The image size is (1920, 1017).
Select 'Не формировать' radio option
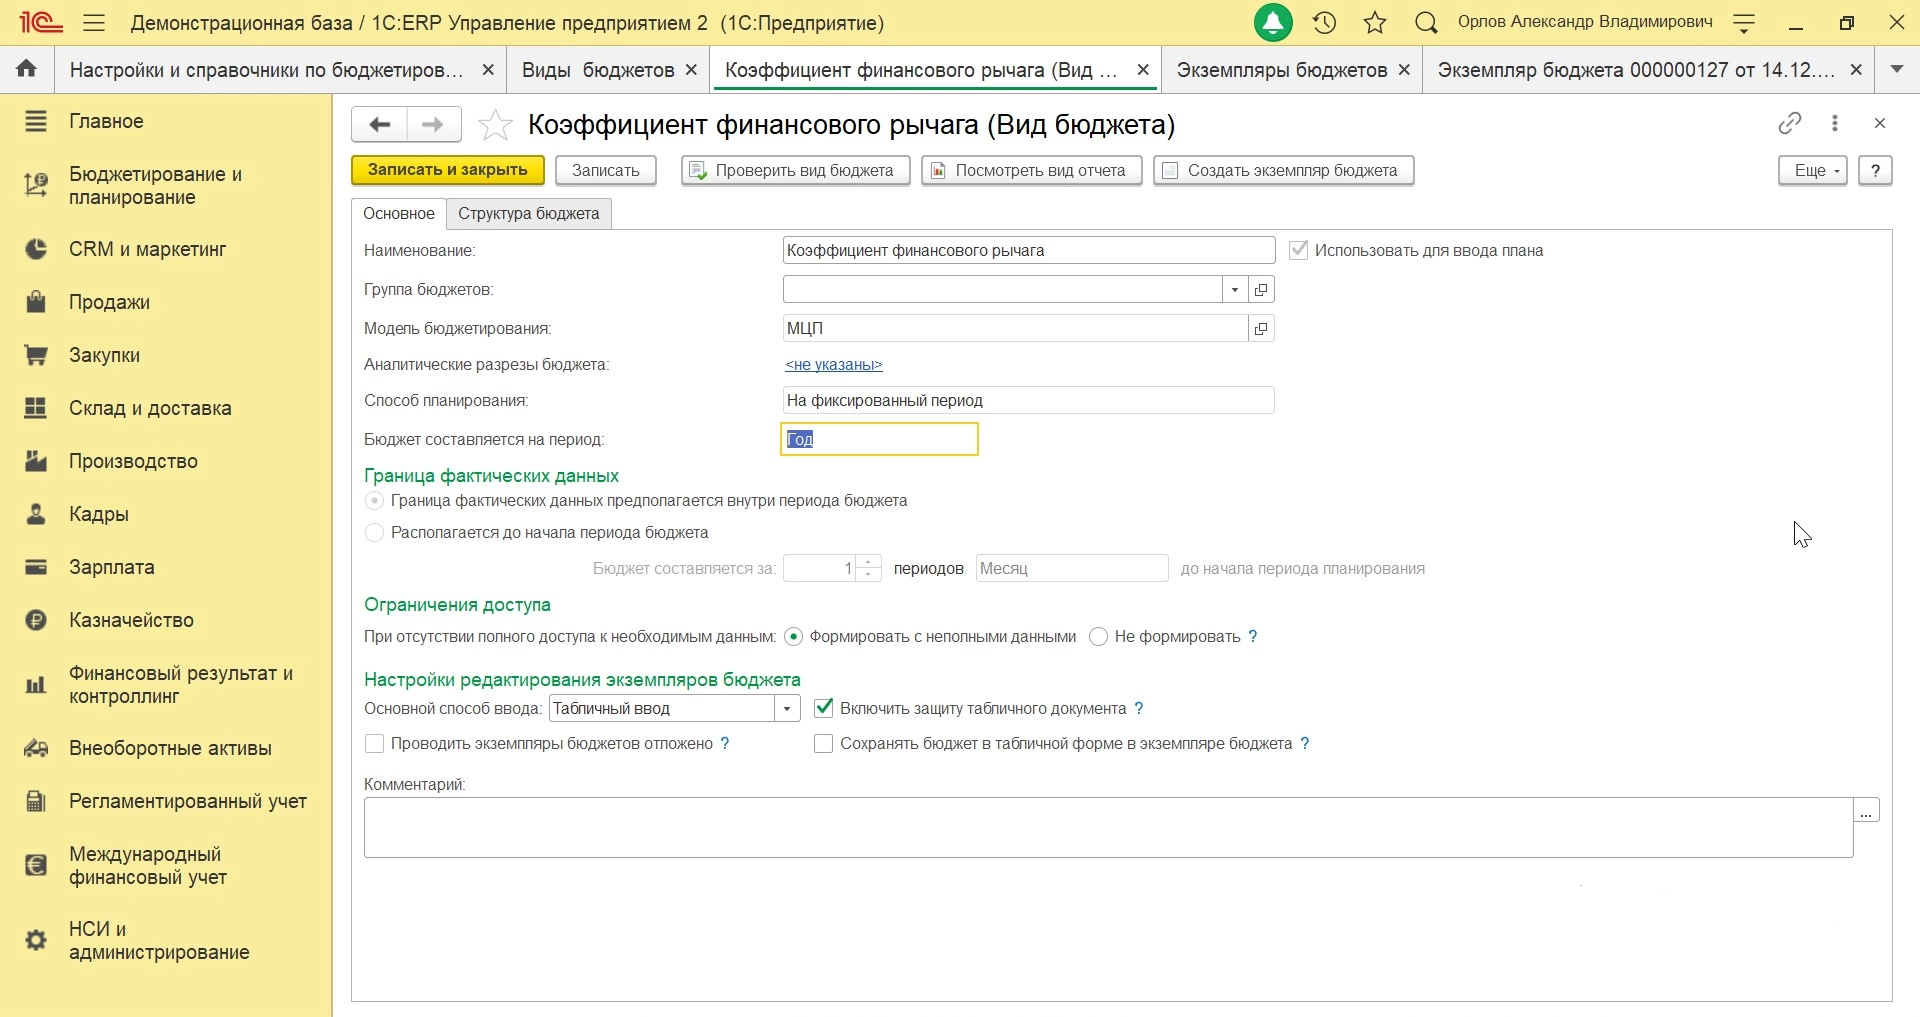(x=1099, y=637)
